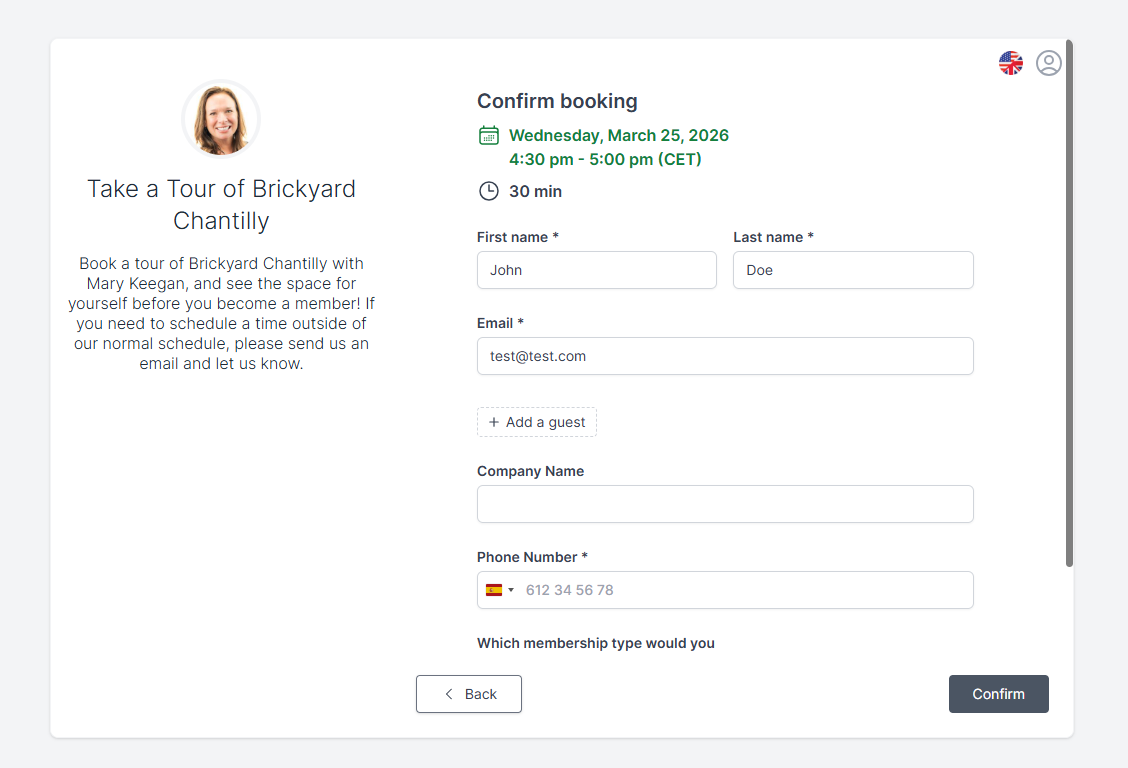Click the clock icon beside 30 min
The width and height of the screenshot is (1128, 768).
(489, 191)
